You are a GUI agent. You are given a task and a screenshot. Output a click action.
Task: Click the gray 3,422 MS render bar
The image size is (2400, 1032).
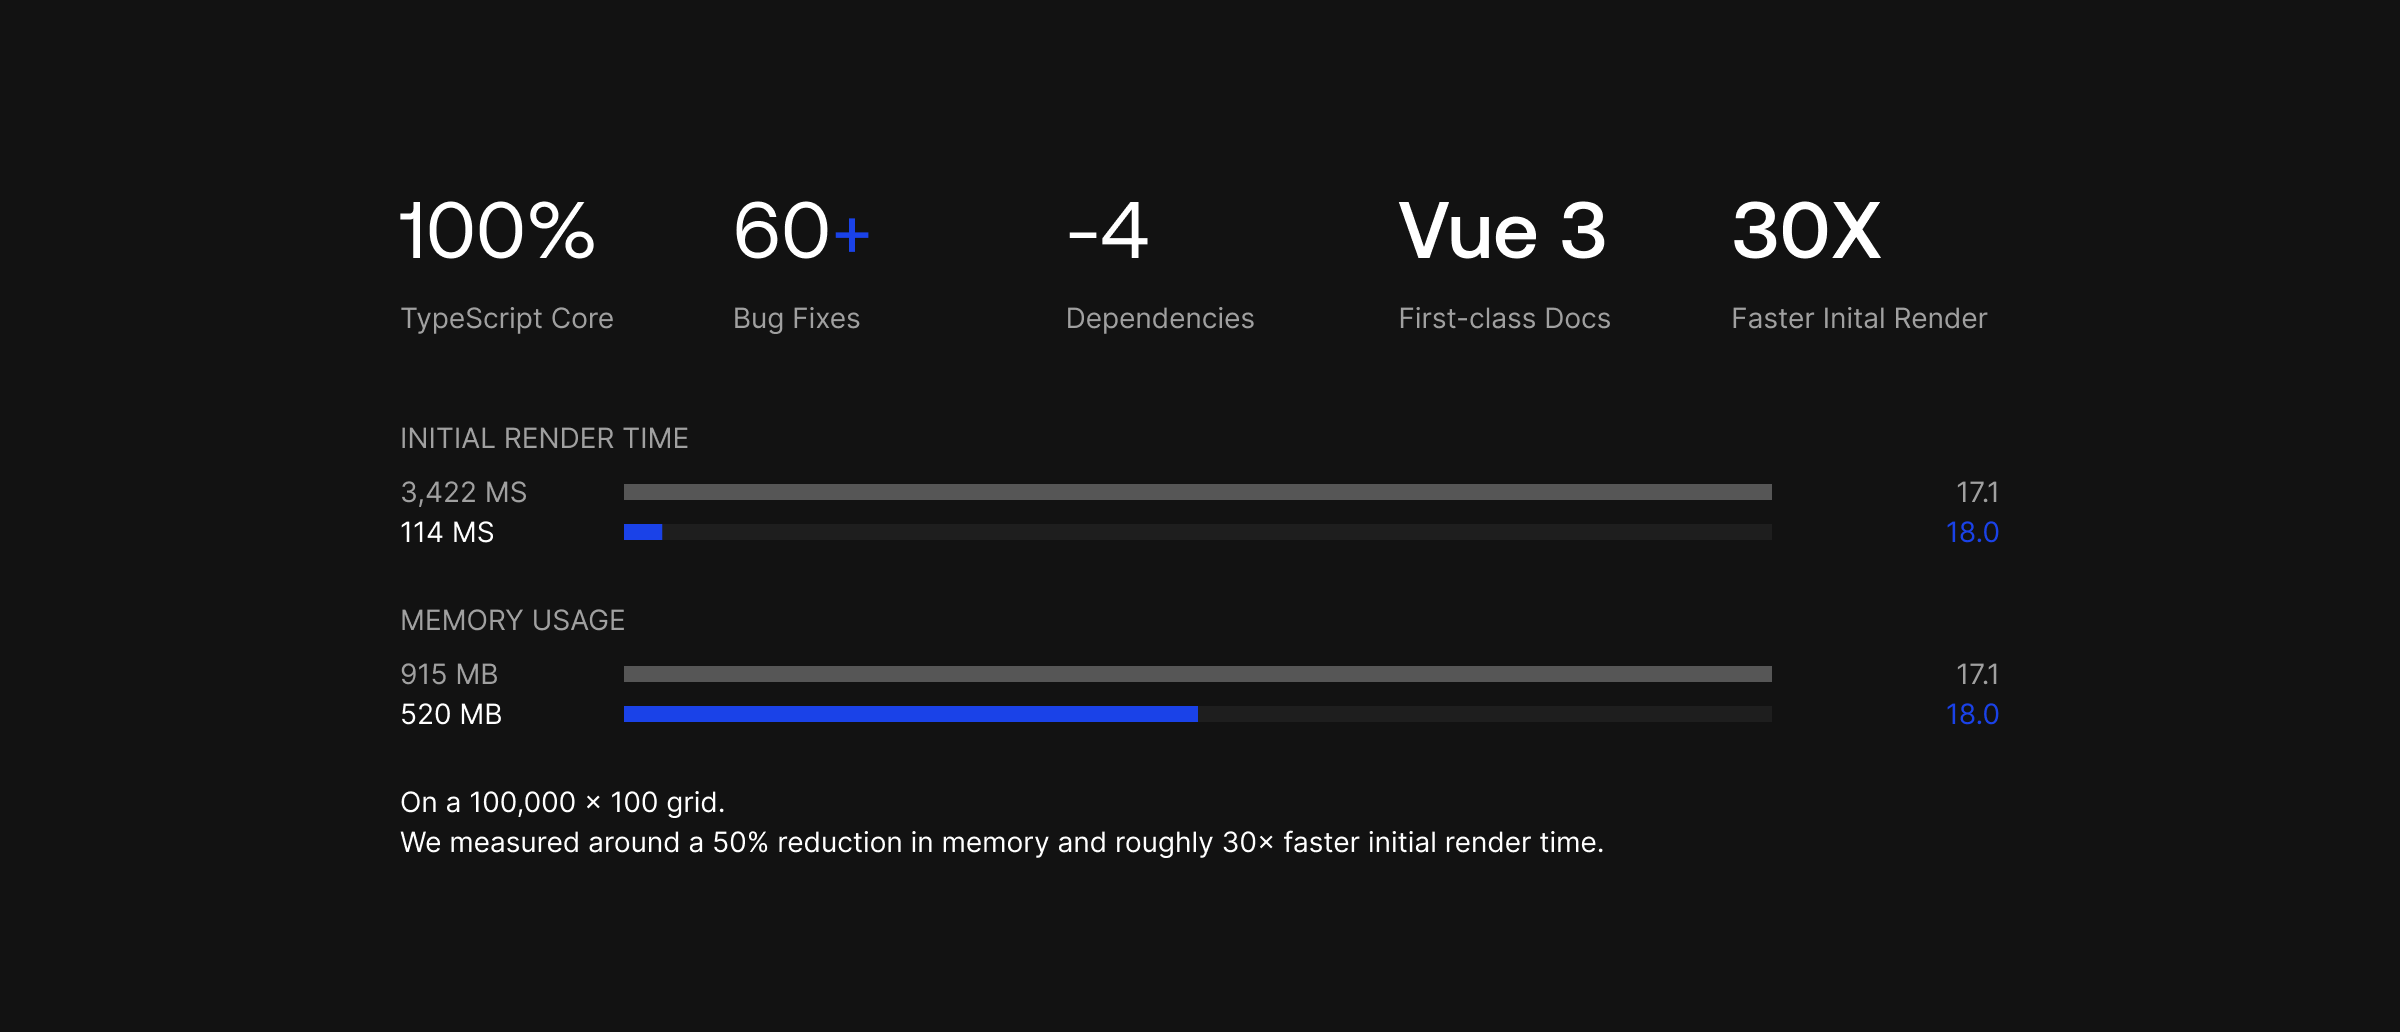(1198, 492)
